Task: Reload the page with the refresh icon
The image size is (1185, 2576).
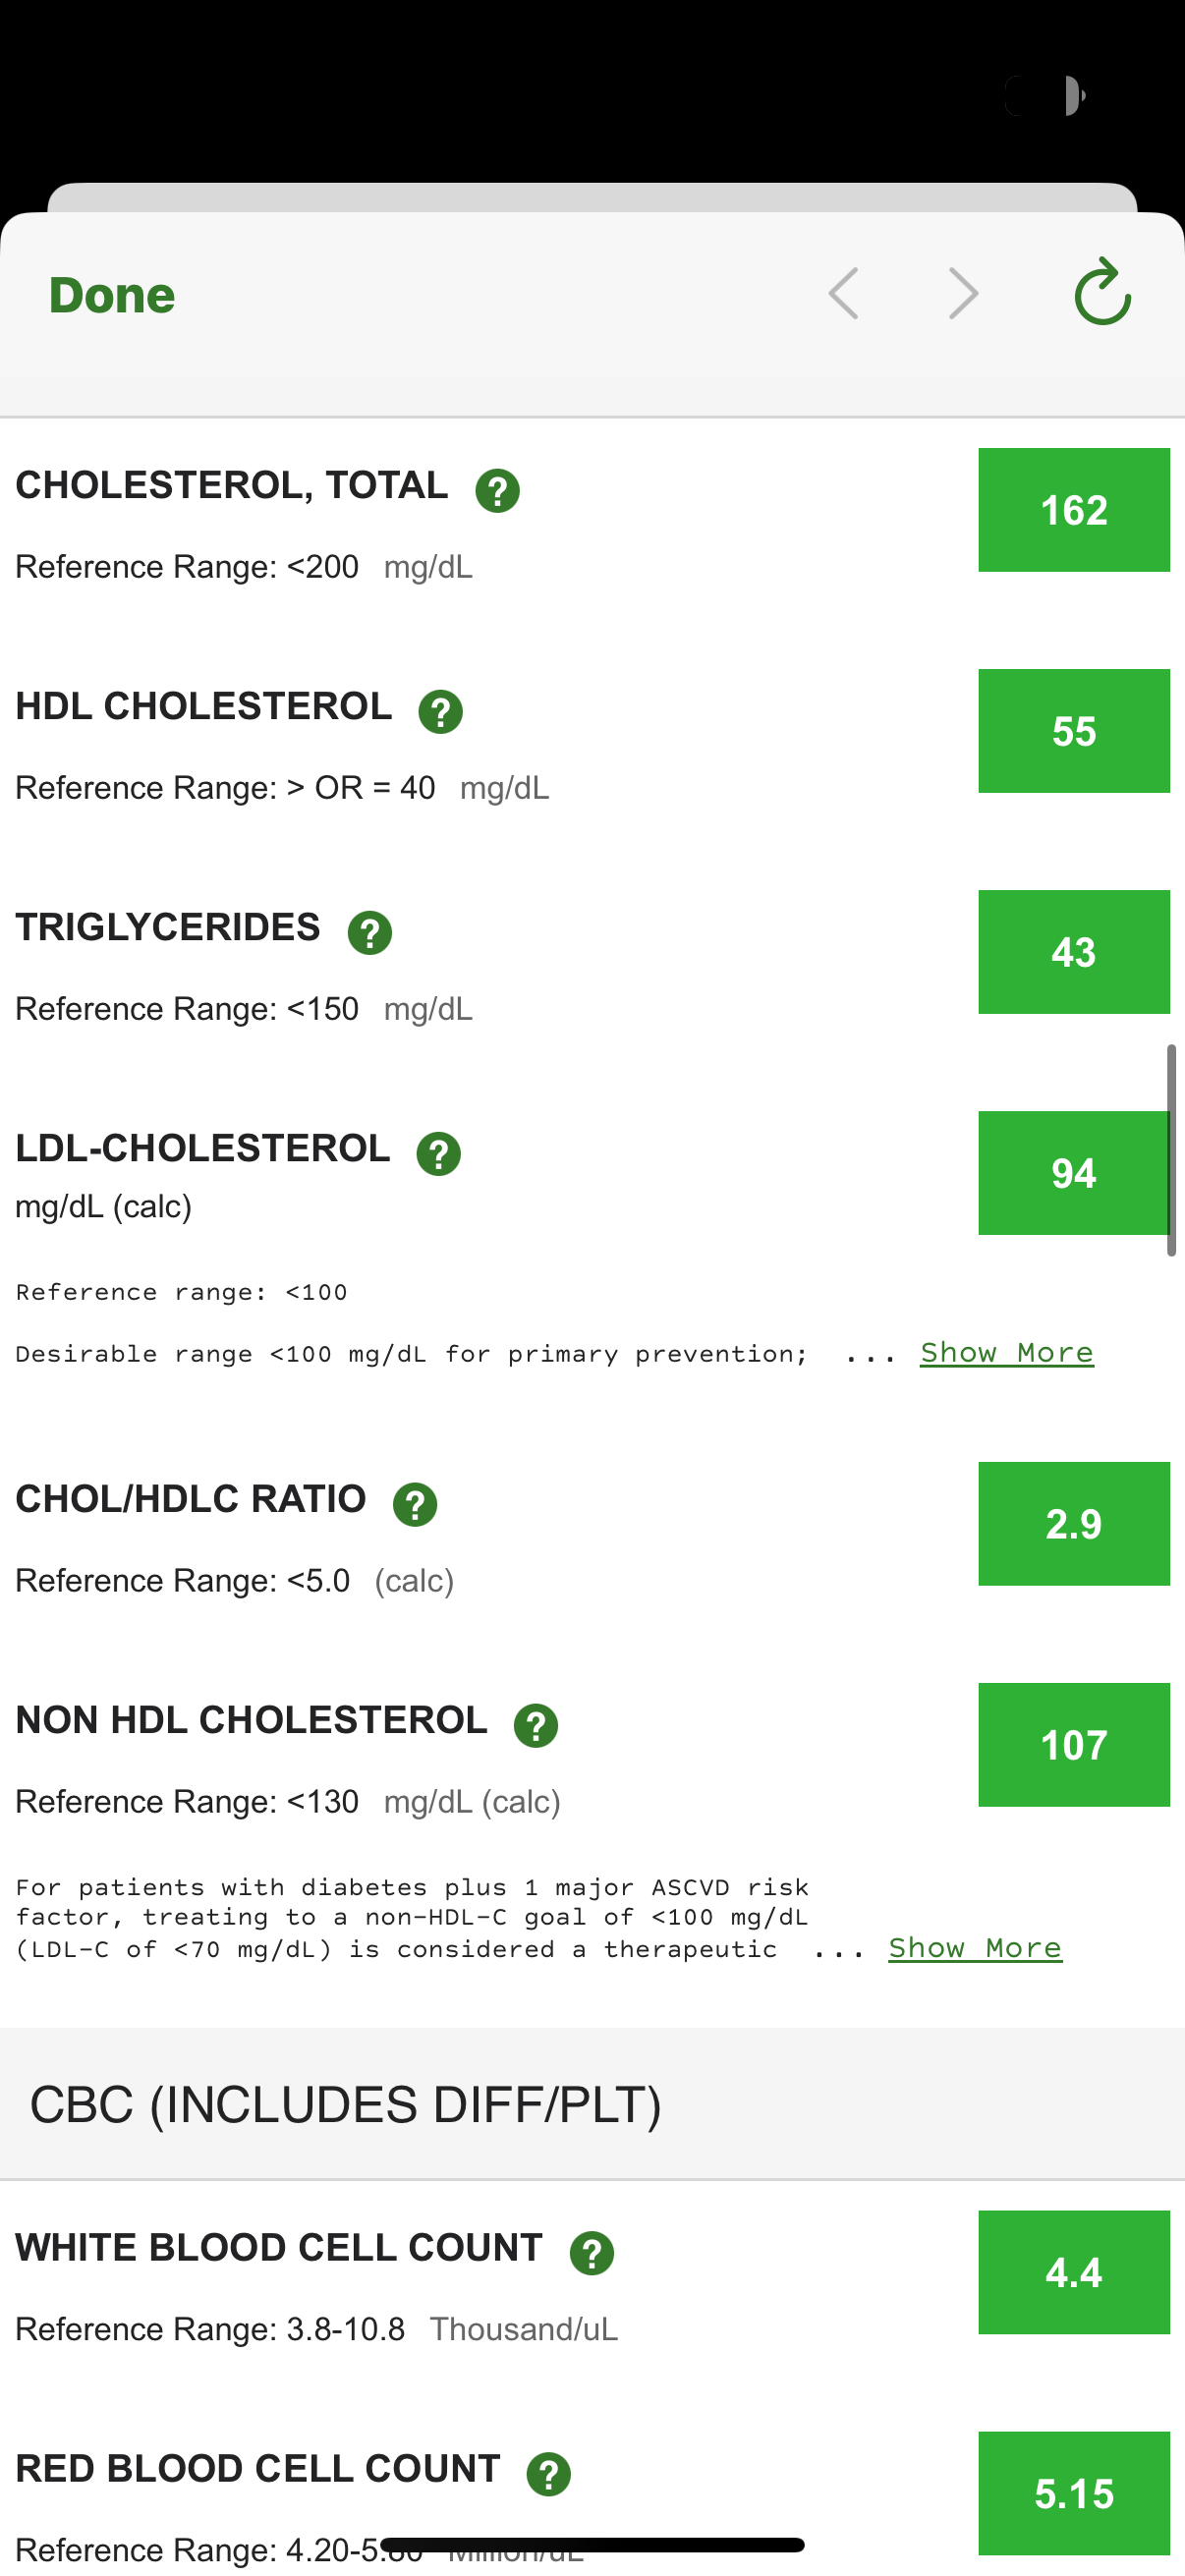Action: click(x=1102, y=293)
